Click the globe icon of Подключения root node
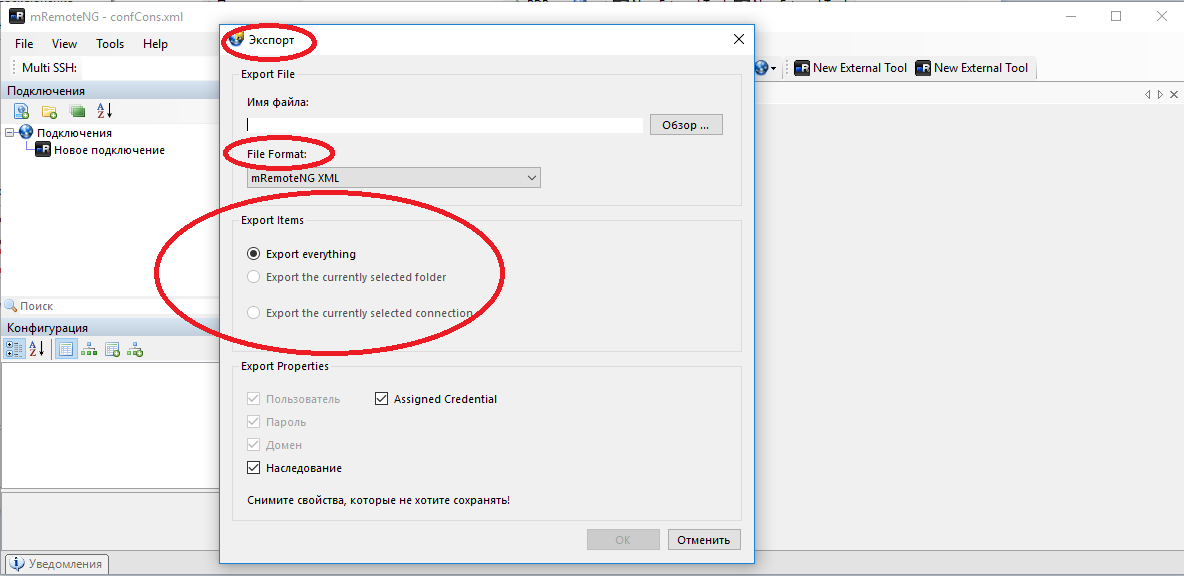 [26, 132]
